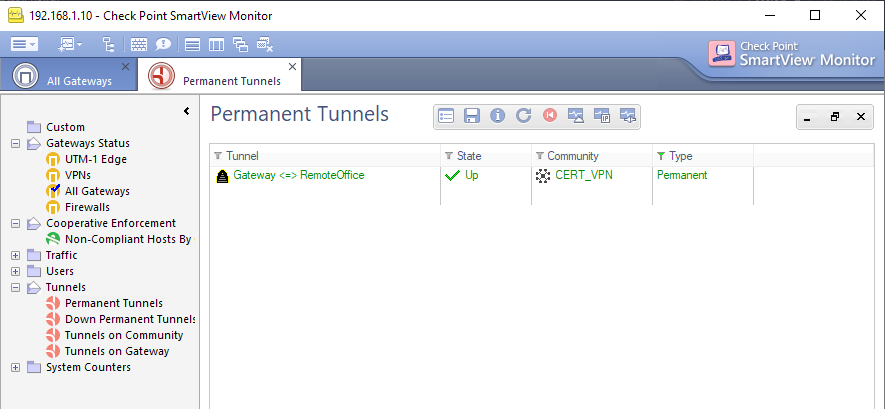This screenshot has height=409, width=885.
Task: Open the main application menu button
Action: (x=24, y=44)
